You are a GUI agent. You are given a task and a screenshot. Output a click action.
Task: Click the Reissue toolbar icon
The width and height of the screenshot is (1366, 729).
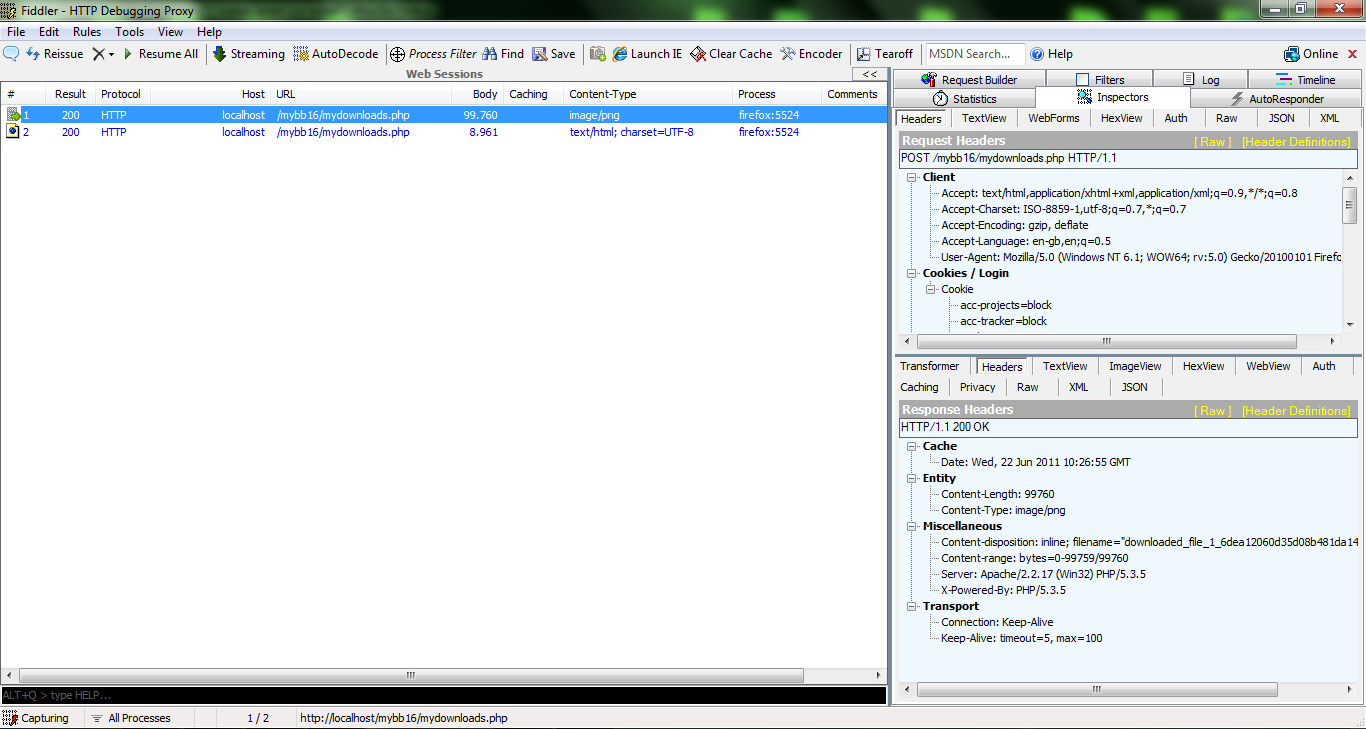coord(33,54)
